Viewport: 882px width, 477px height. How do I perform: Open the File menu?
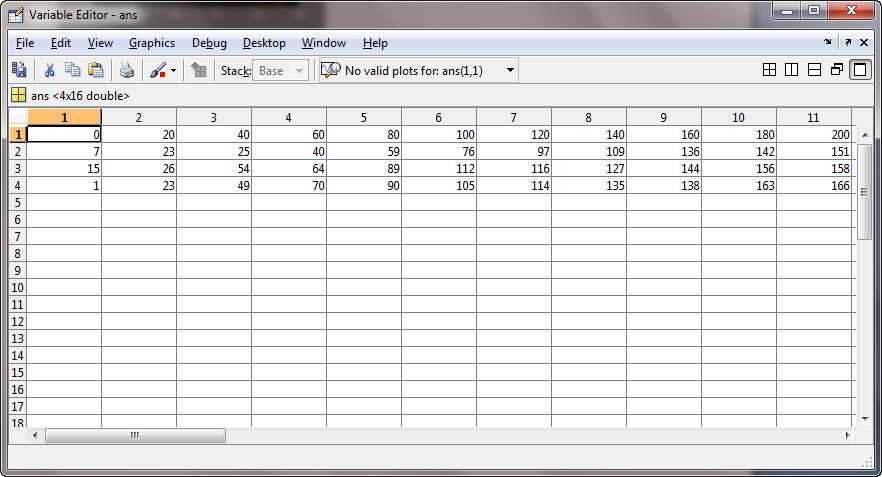pos(25,43)
